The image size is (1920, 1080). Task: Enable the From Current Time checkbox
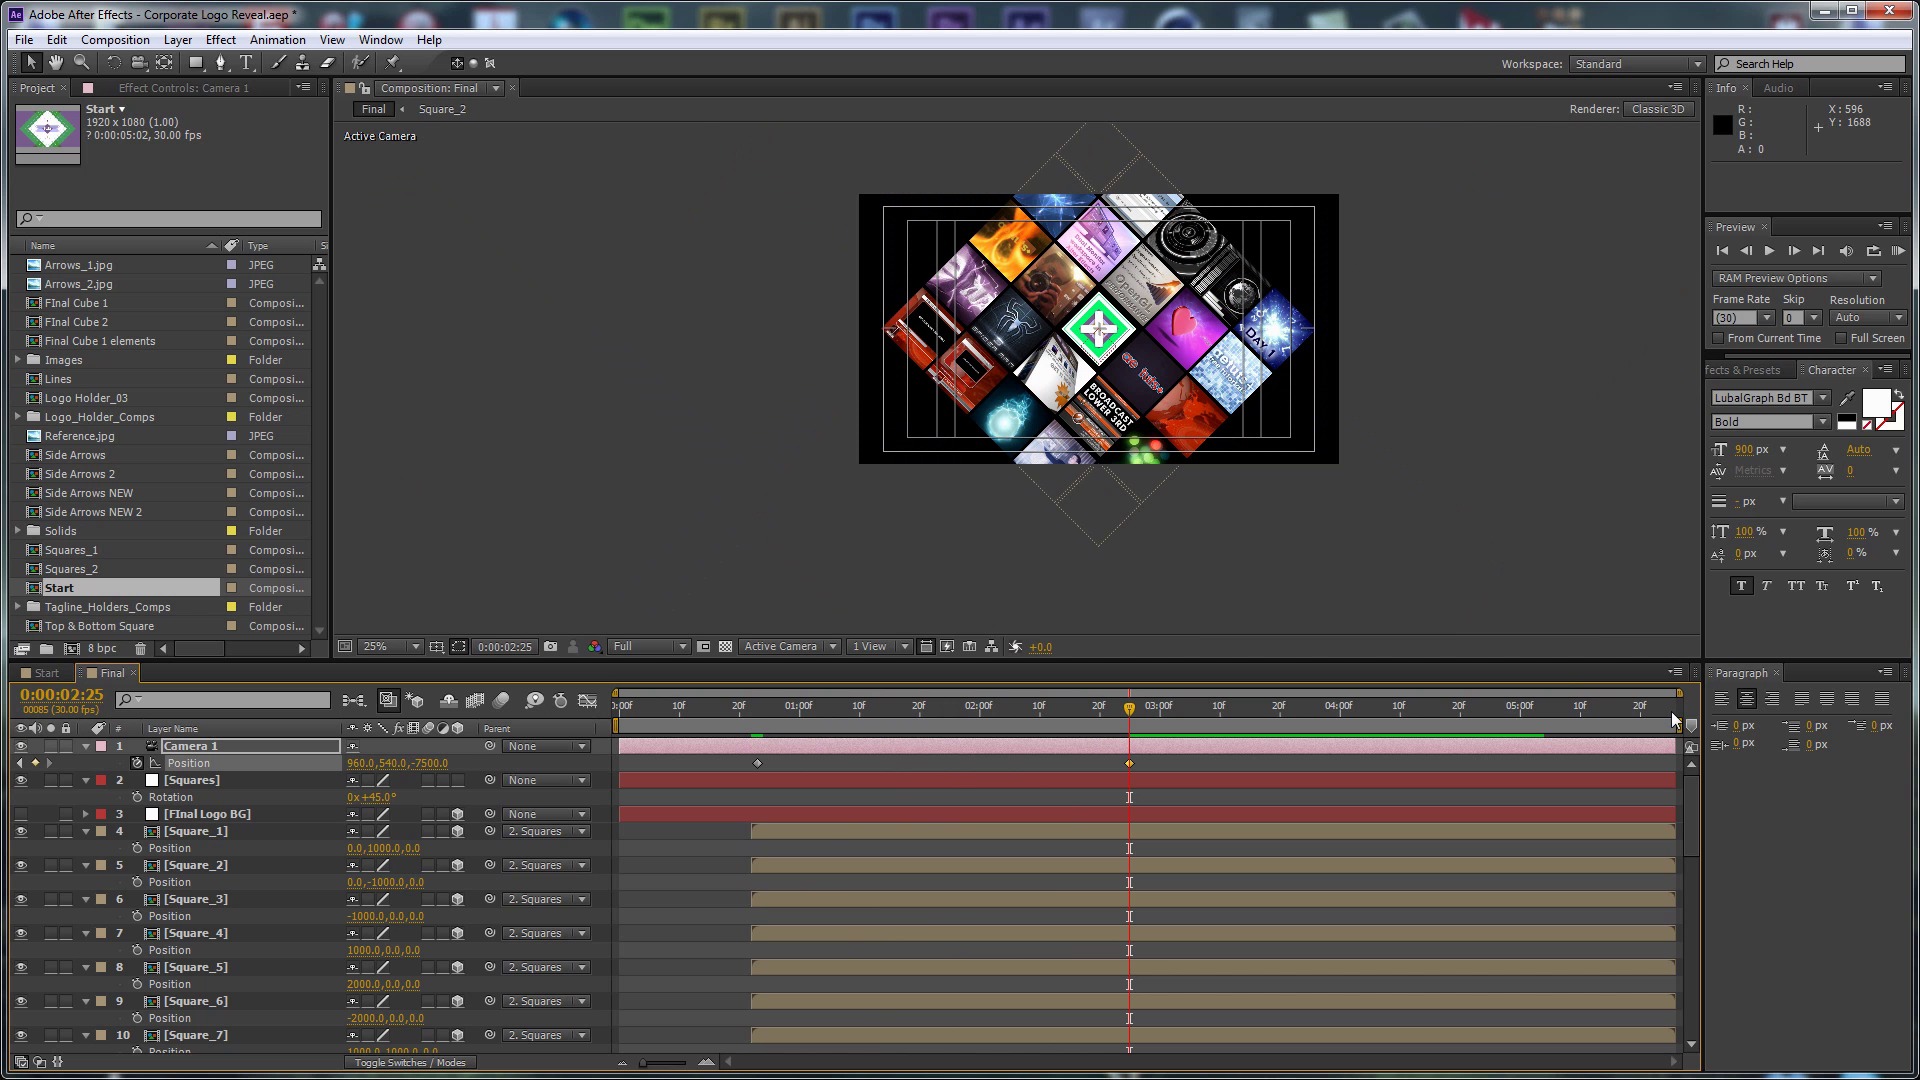(1719, 338)
